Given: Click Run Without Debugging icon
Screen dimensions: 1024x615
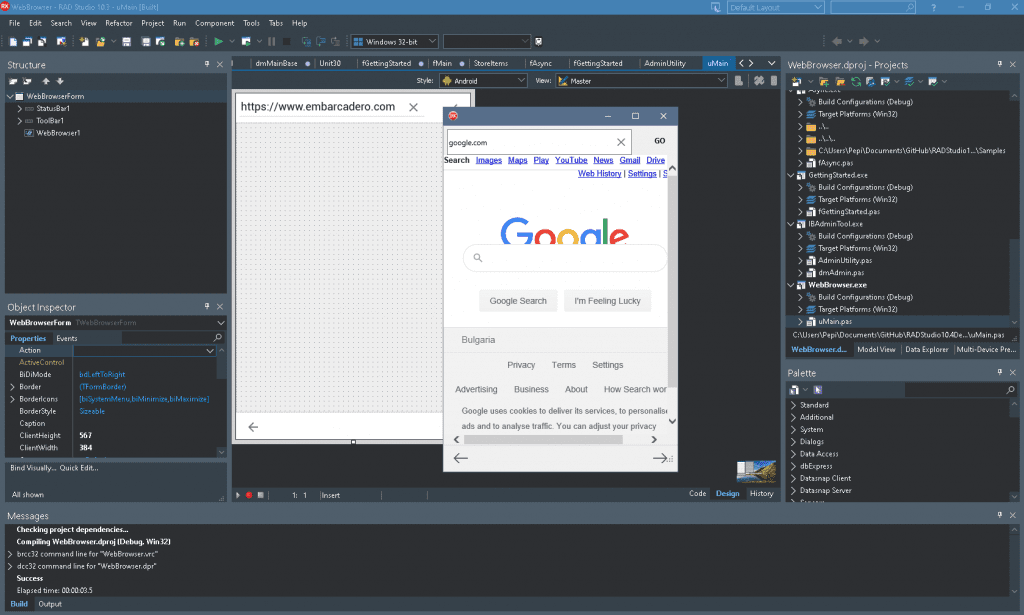Looking at the screenshot, I should coord(246,42).
